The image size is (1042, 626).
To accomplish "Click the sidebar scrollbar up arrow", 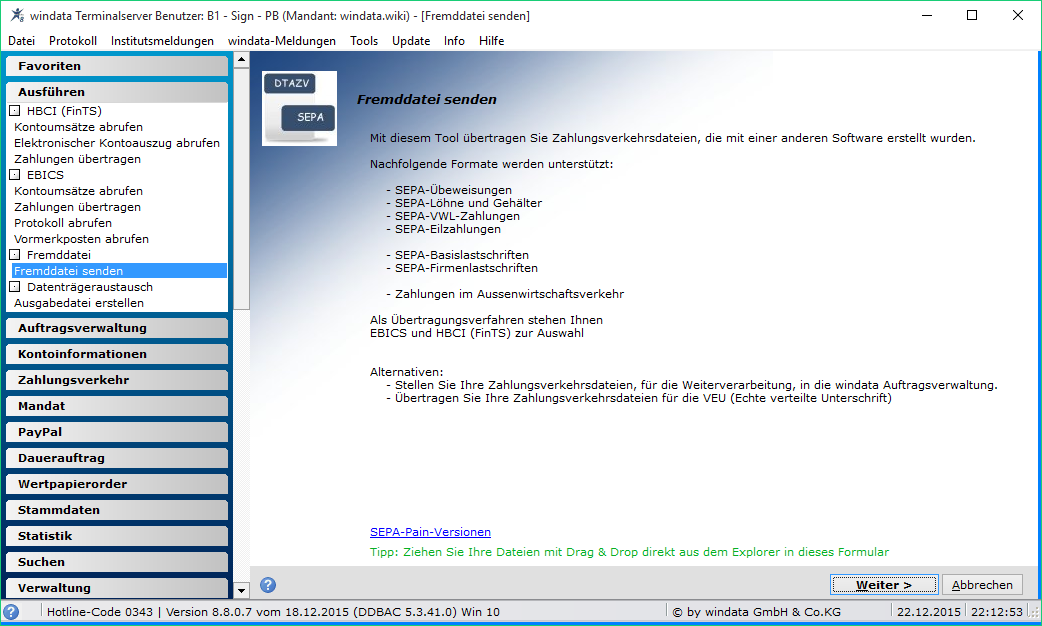I will click(241, 60).
